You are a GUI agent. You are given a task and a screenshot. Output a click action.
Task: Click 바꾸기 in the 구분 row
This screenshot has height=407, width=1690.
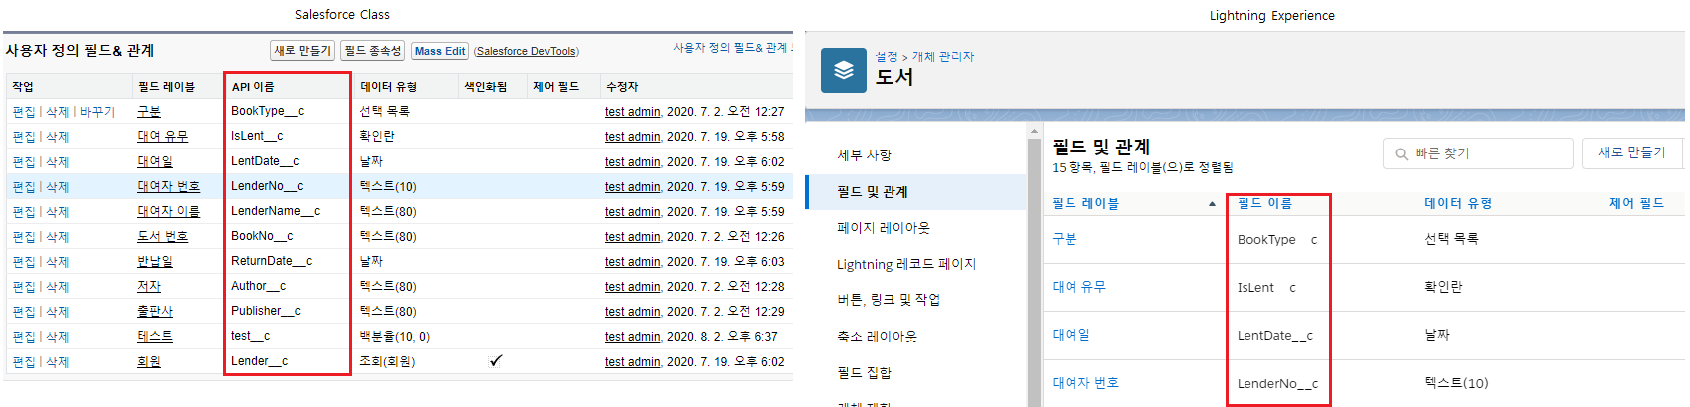point(98,112)
